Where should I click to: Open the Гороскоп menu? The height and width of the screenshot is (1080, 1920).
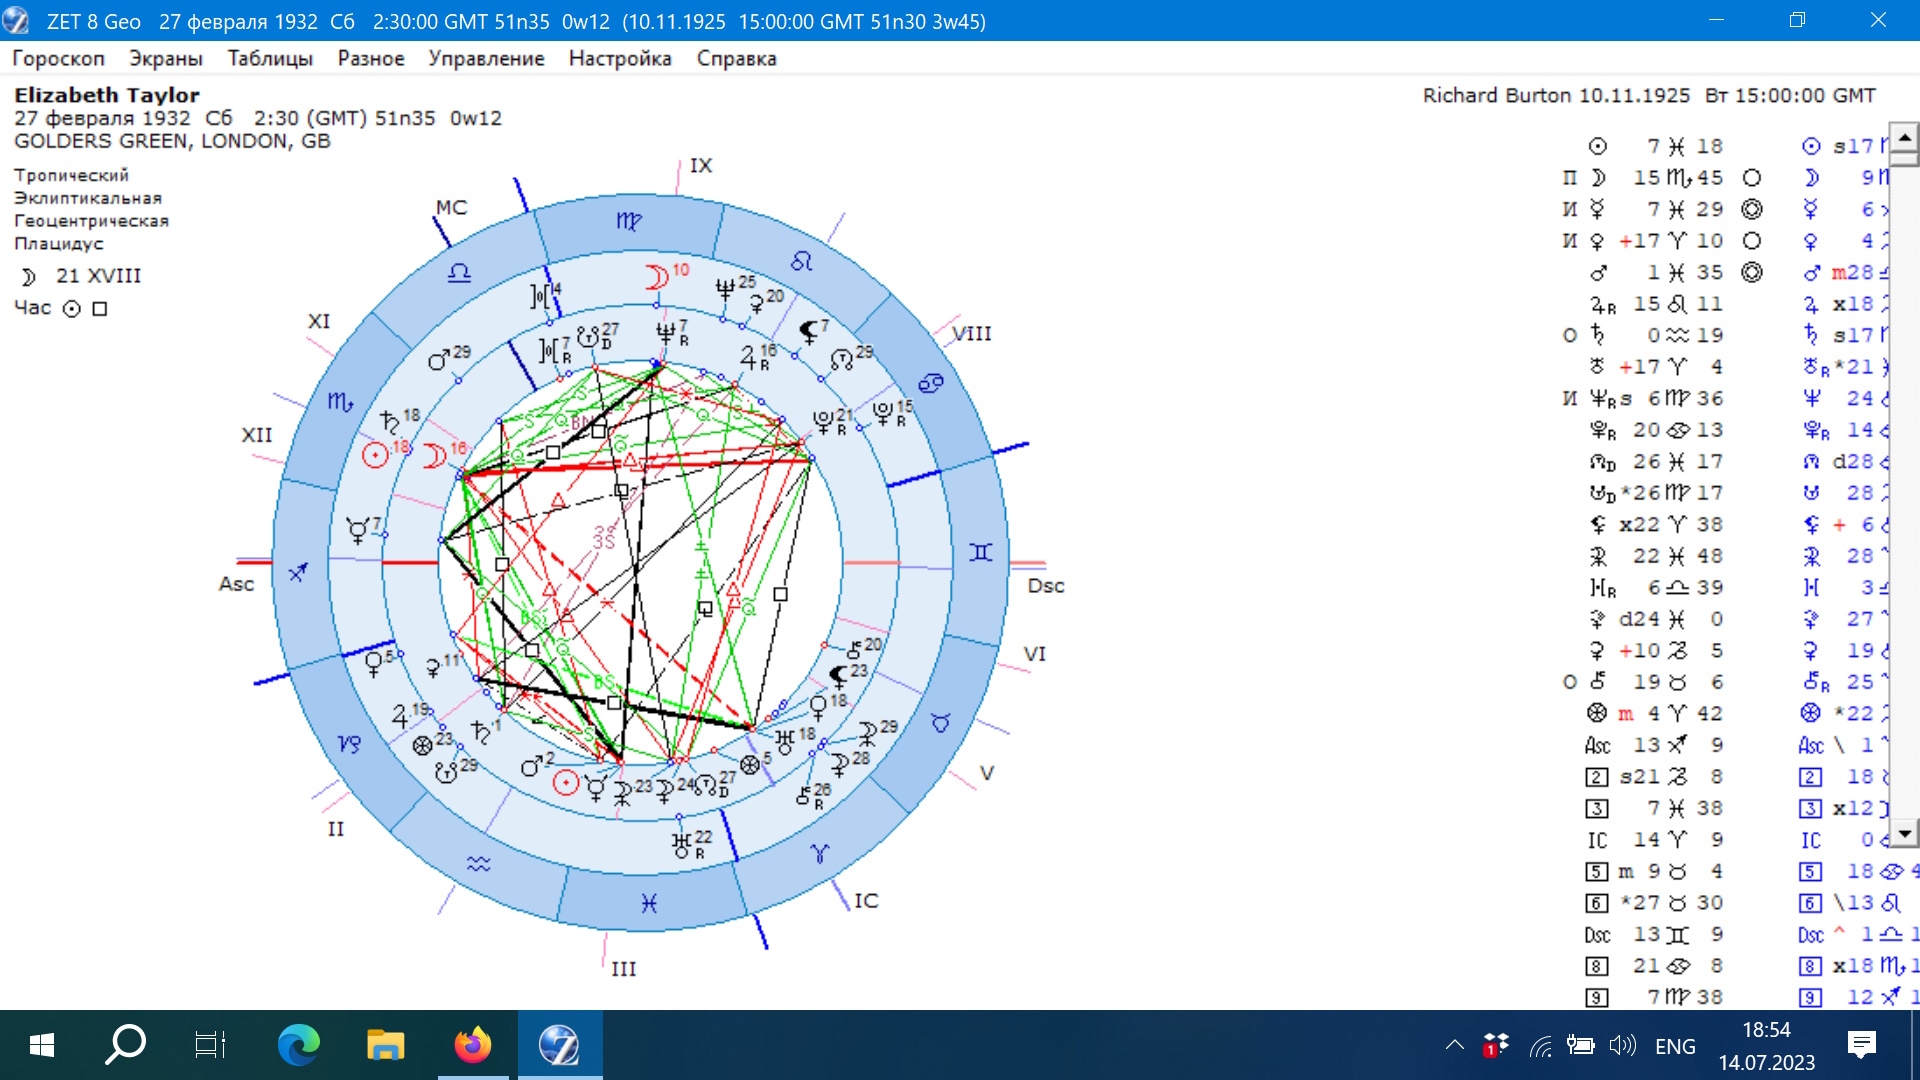click(x=58, y=58)
